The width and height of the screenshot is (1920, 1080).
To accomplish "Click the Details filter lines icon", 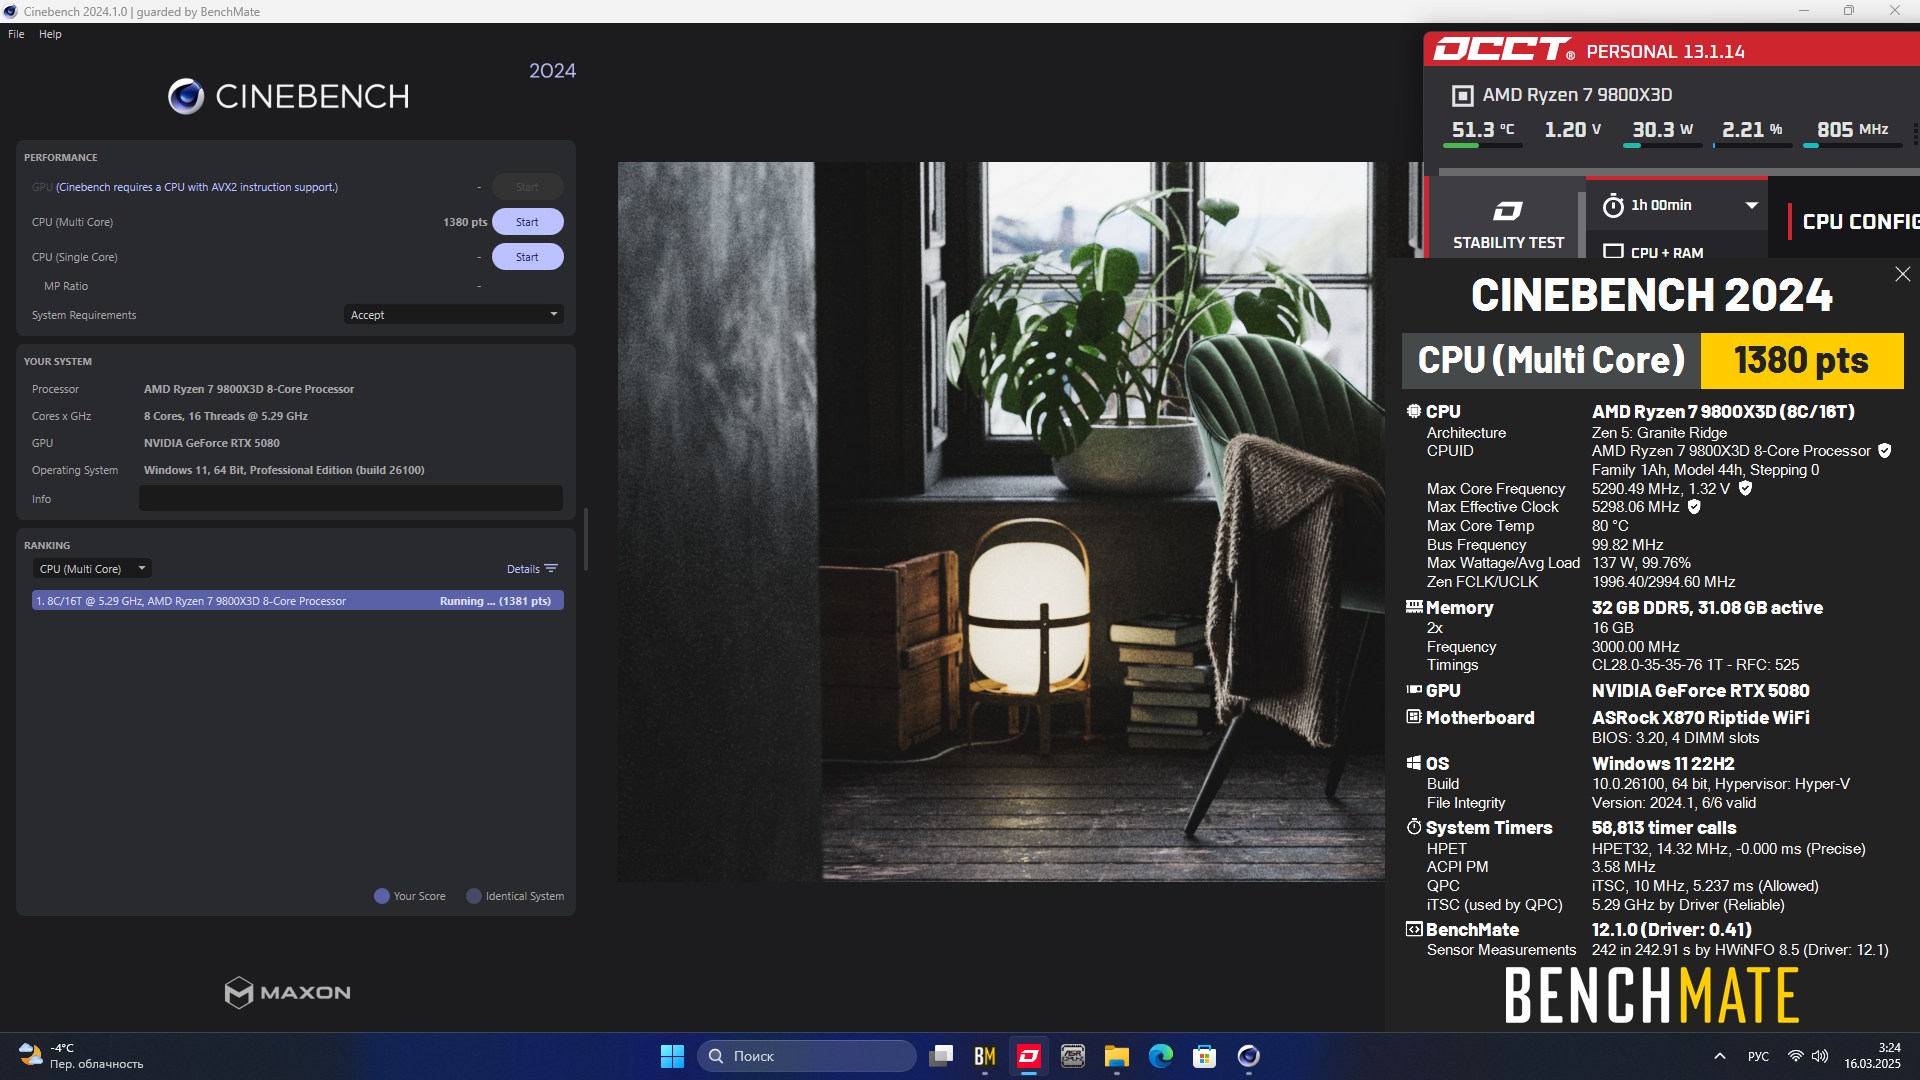I will click(x=551, y=569).
